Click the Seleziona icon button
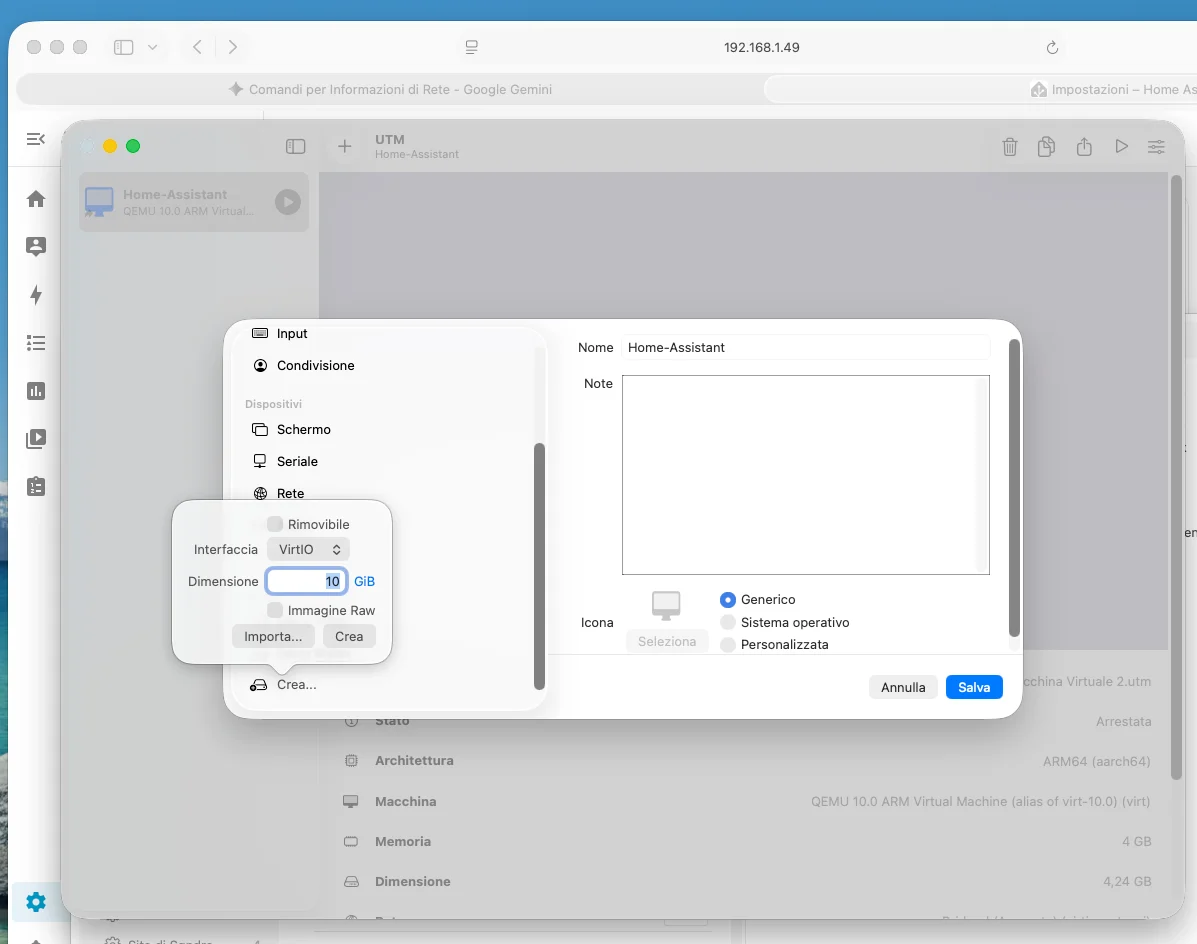The width and height of the screenshot is (1197, 944). (667, 642)
